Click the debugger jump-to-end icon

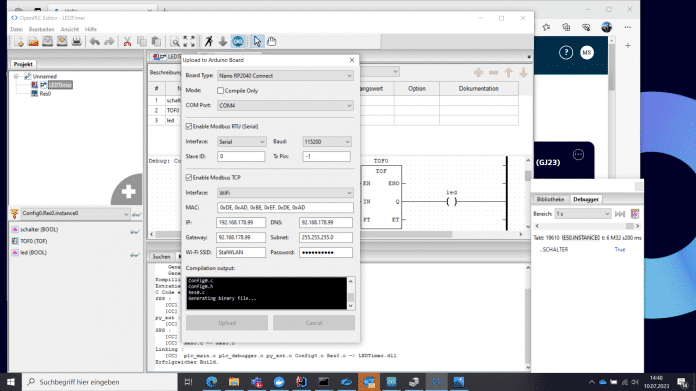point(620,214)
